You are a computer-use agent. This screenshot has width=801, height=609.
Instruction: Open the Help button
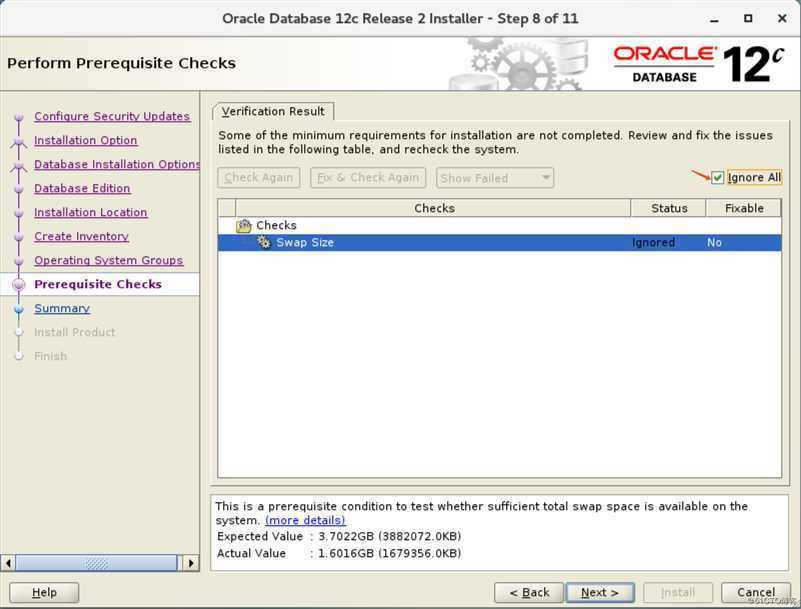[x=44, y=593]
